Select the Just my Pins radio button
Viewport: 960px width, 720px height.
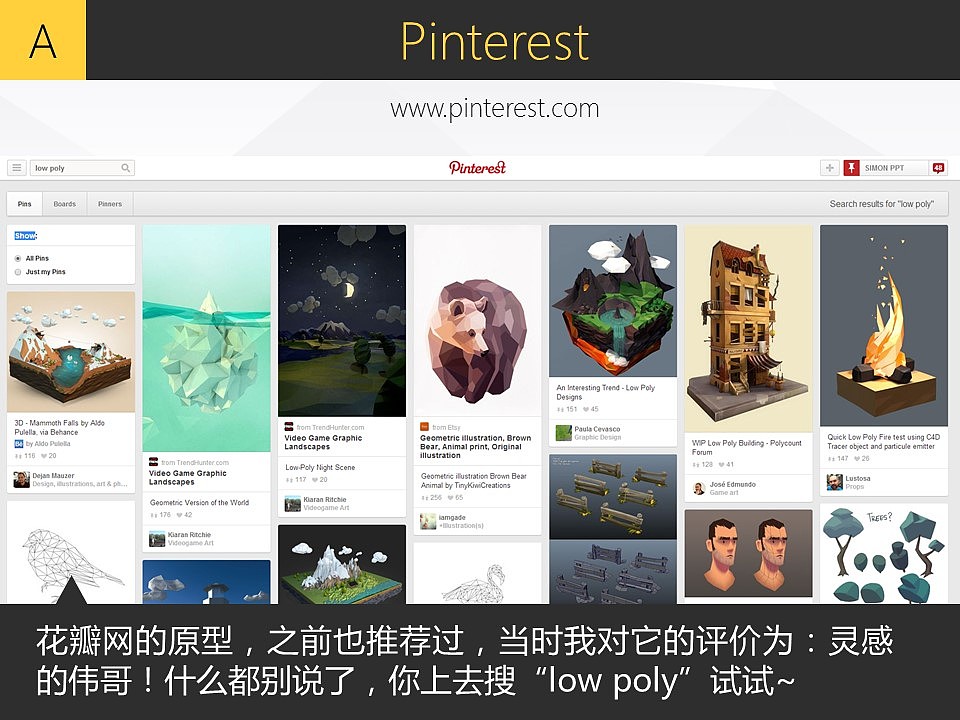[18, 272]
